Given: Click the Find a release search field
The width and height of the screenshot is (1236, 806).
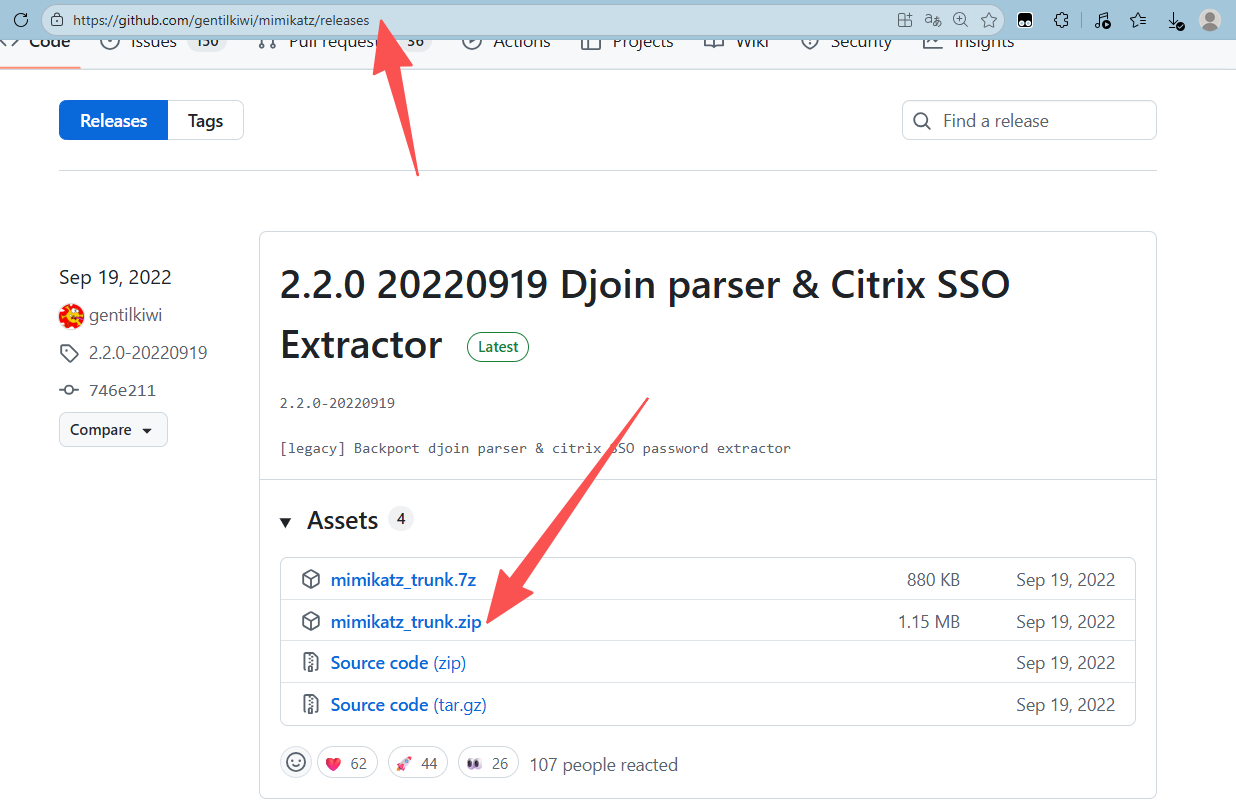Looking at the screenshot, I should (1029, 121).
